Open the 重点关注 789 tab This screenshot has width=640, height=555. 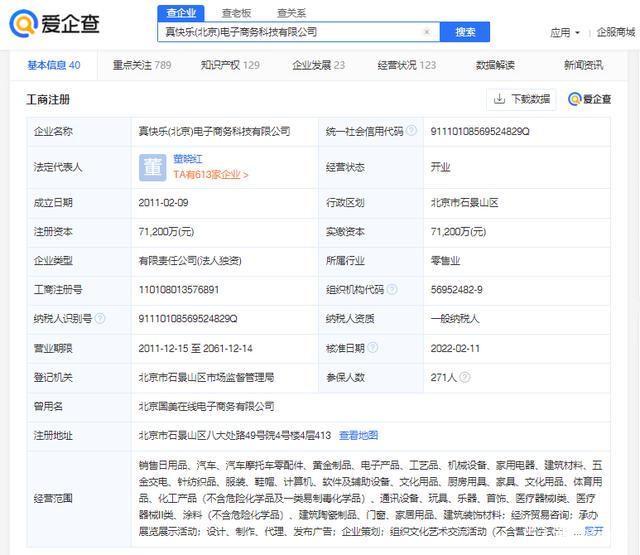(142, 65)
